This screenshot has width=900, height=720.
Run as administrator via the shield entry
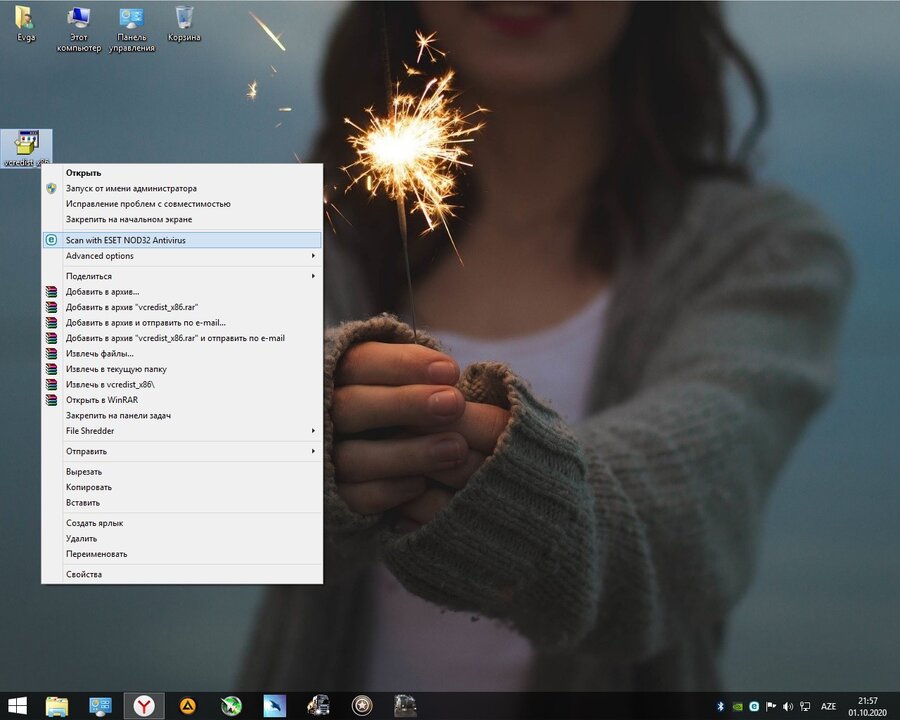point(131,188)
